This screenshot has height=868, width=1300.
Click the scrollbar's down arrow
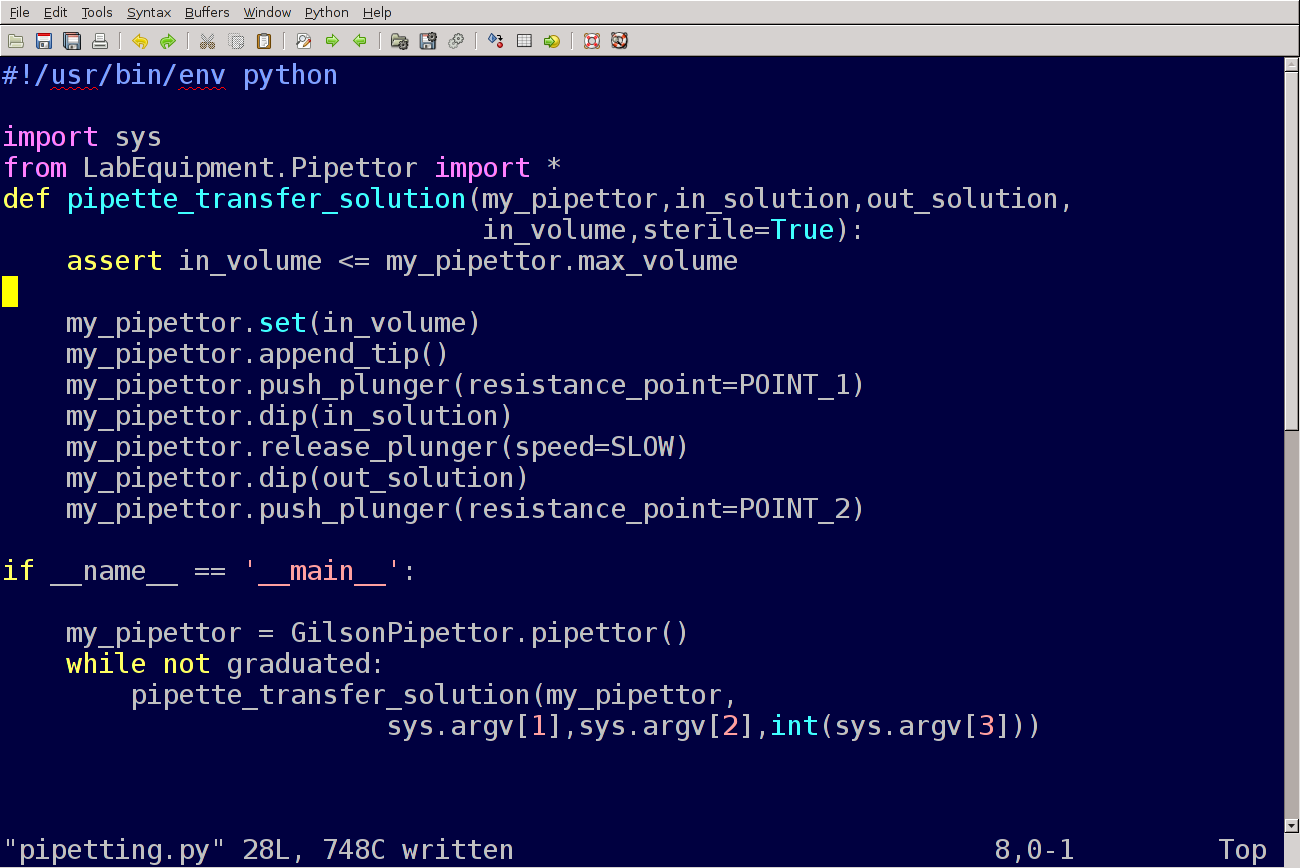1291,825
